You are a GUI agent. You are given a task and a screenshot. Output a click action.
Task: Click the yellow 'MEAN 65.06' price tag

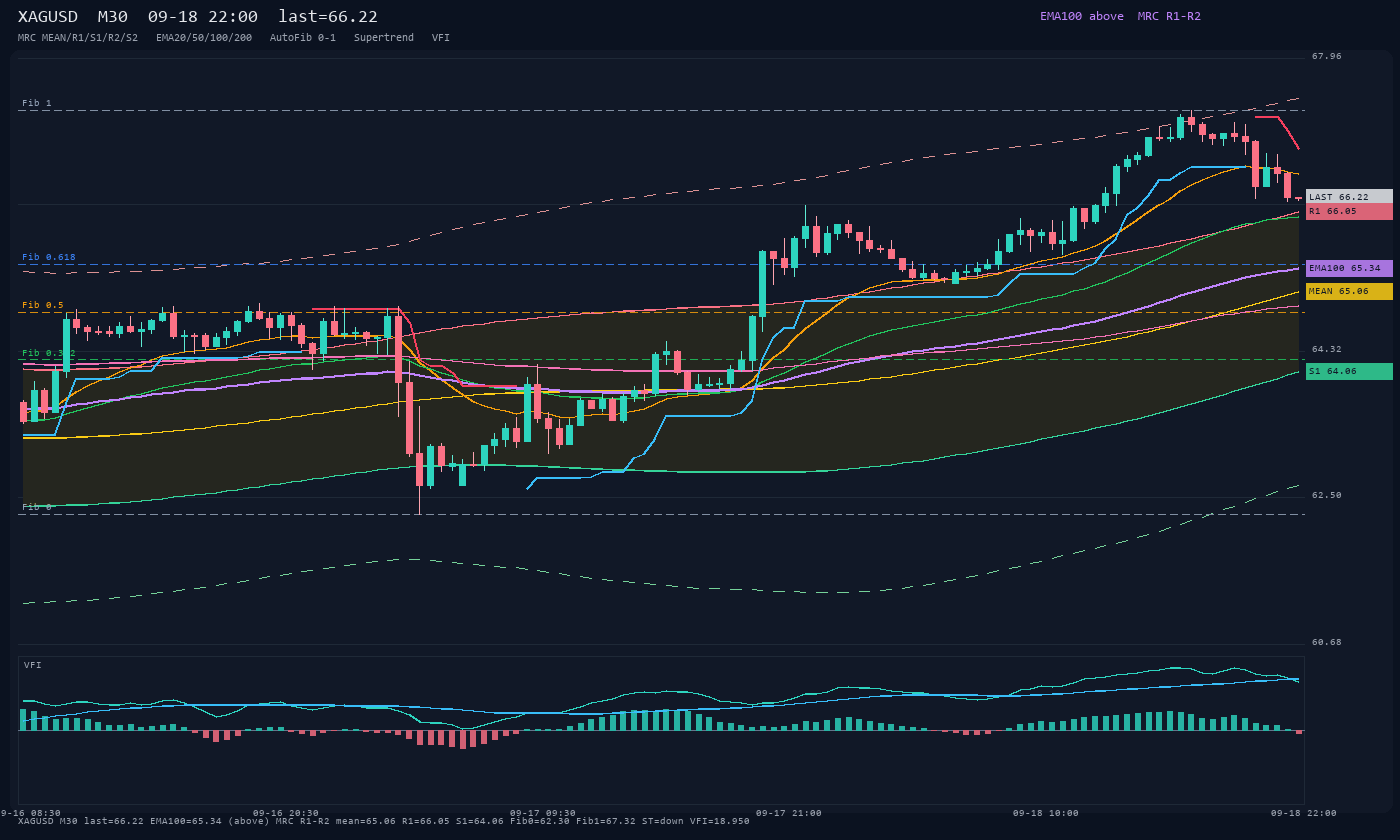[1349, 291]
